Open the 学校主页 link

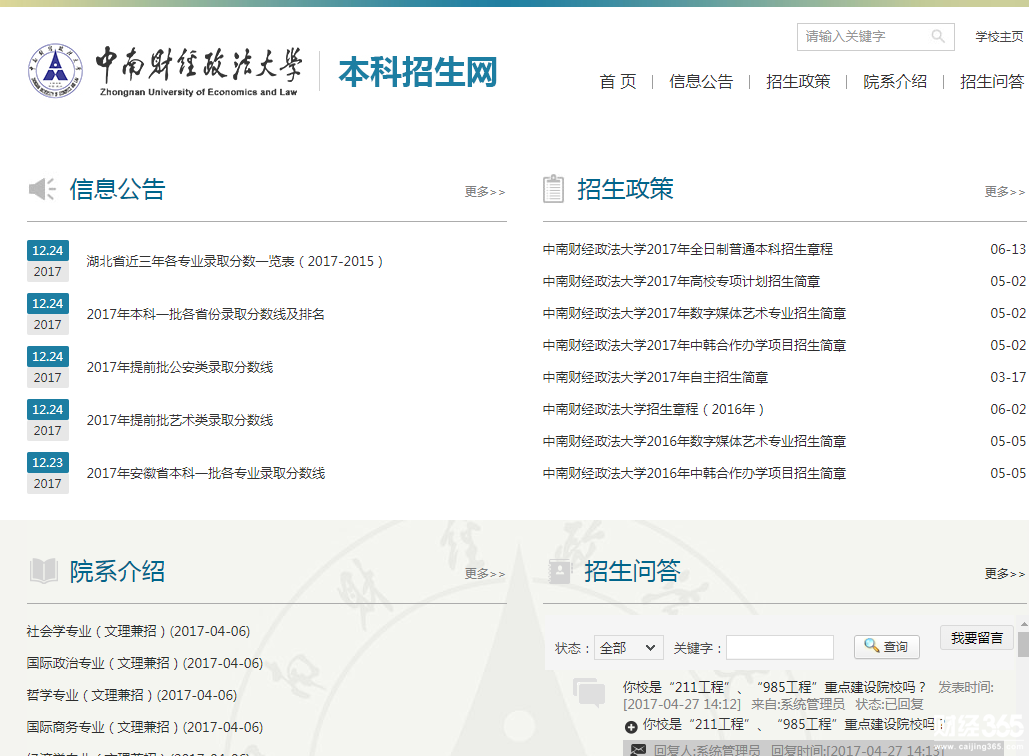tap(999, 37)
